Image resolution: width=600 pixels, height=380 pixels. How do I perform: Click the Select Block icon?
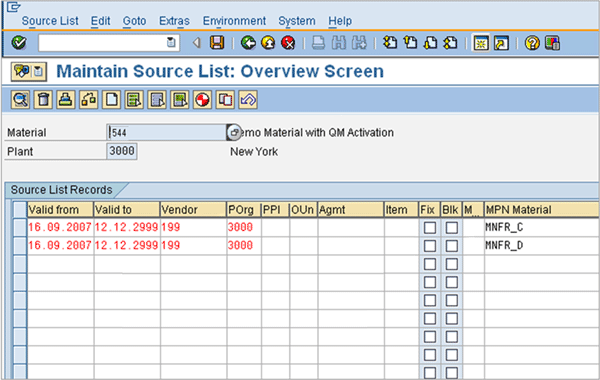click(x=157, y=100)
